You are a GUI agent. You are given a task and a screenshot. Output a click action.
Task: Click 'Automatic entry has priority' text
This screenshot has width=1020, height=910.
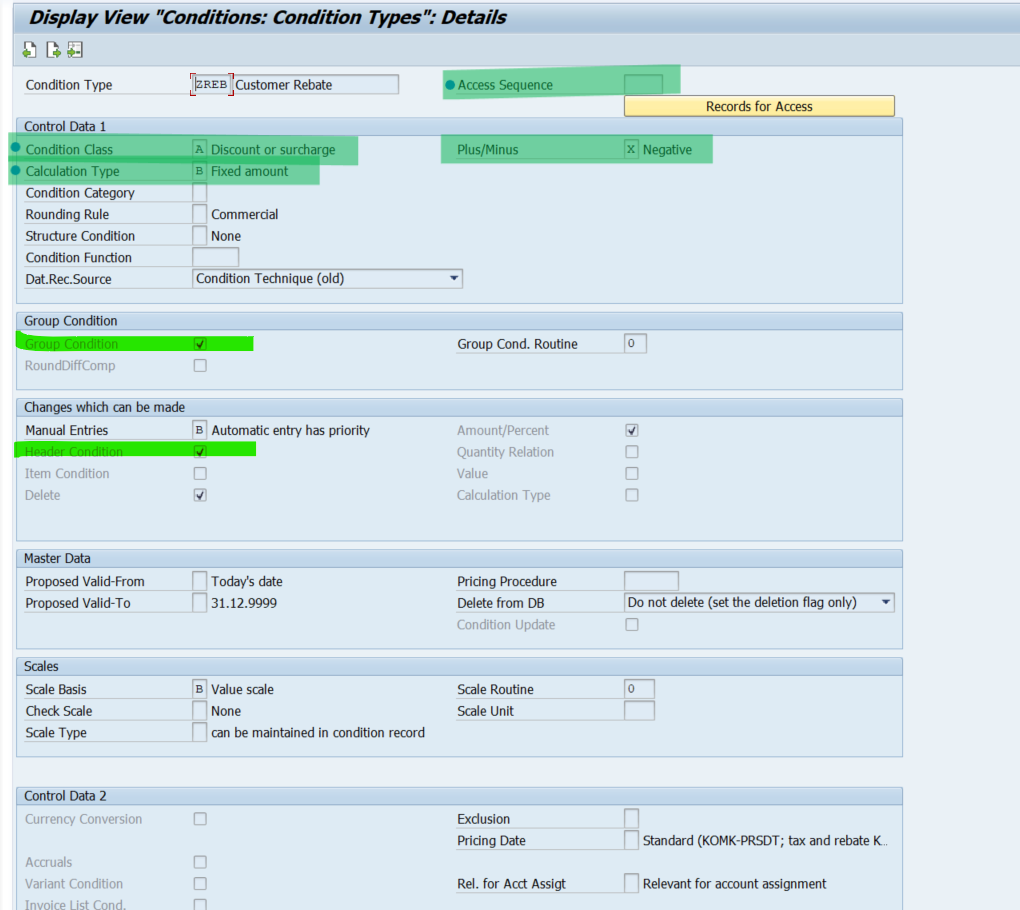(290, 430)
